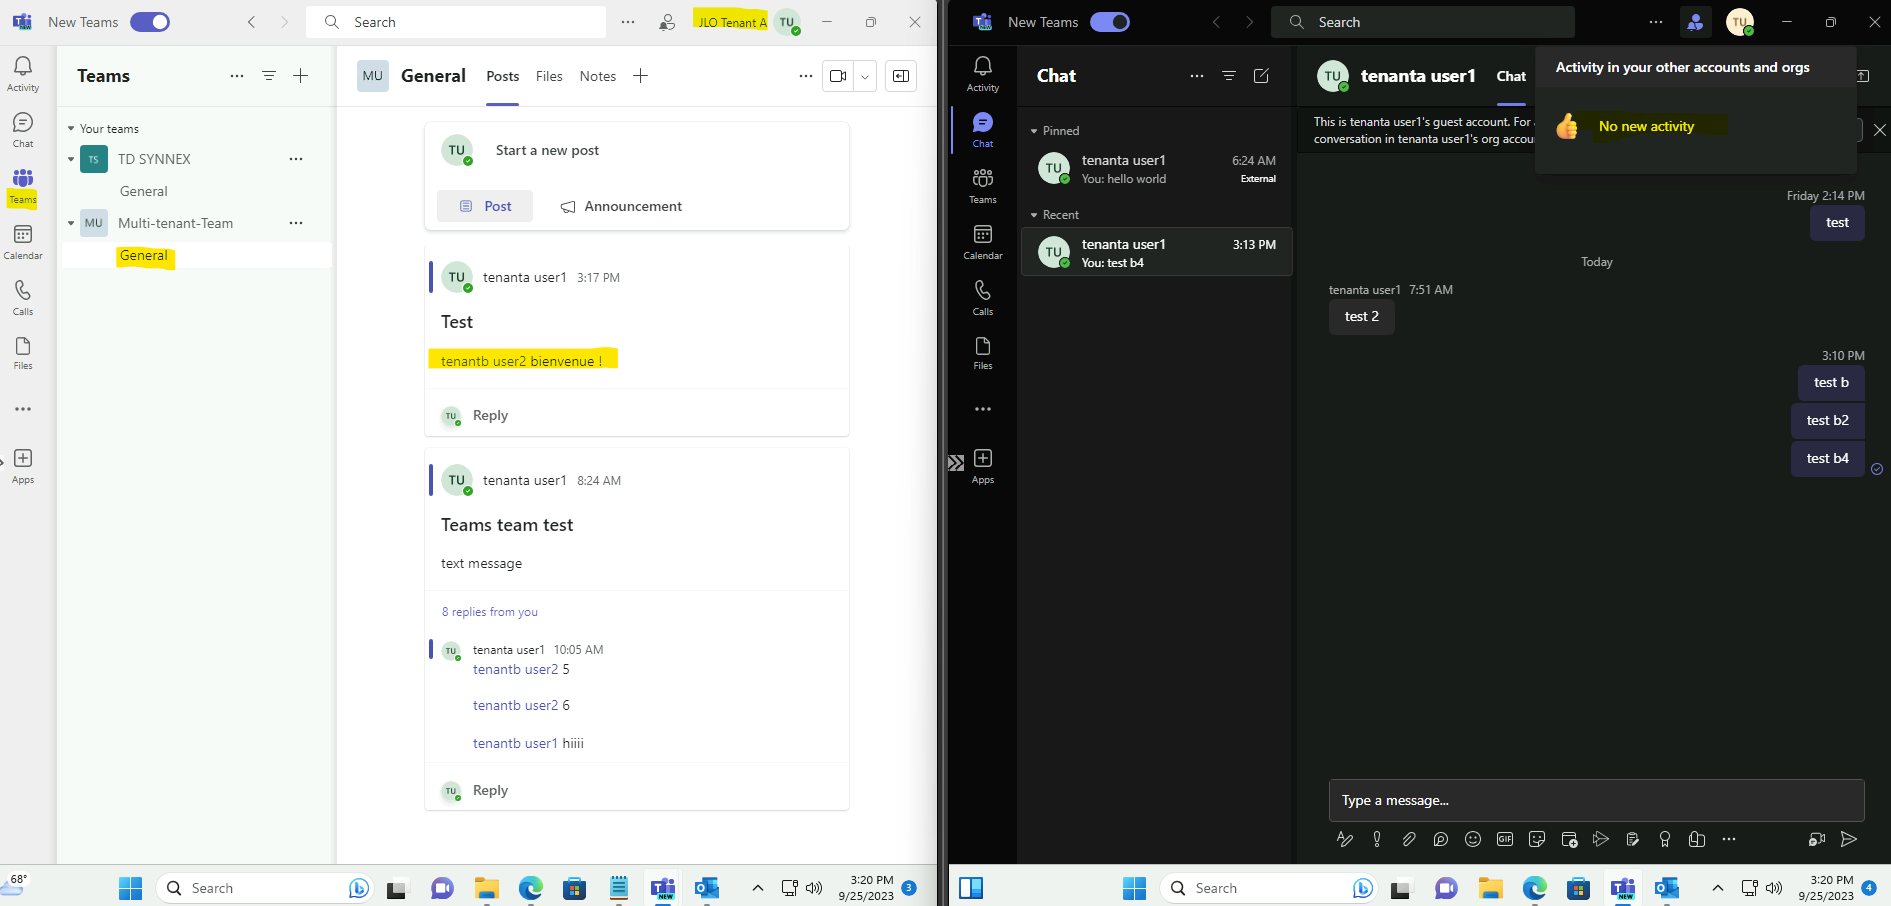This screenshot has width=1891, height=906.
Task: Open File Explorer from the right taskbar
Action: point(1491,888)
